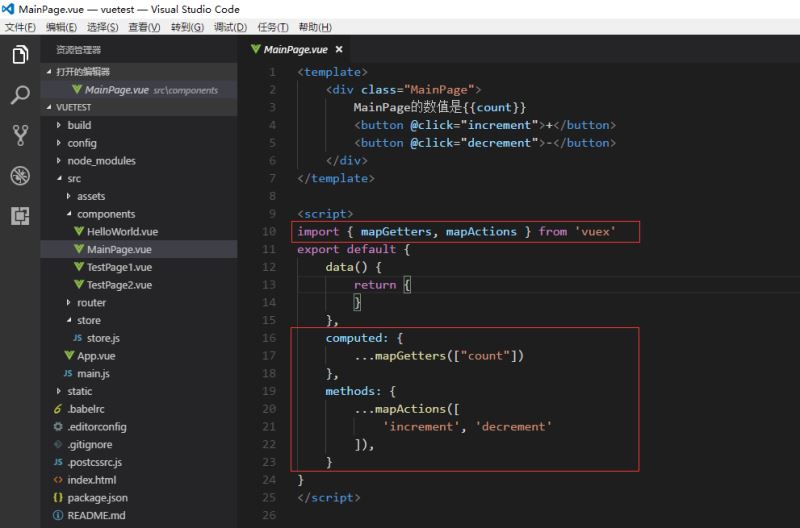Open the 编辑(E) menu
The image size is (800, 528).
(x=61, y=27)
